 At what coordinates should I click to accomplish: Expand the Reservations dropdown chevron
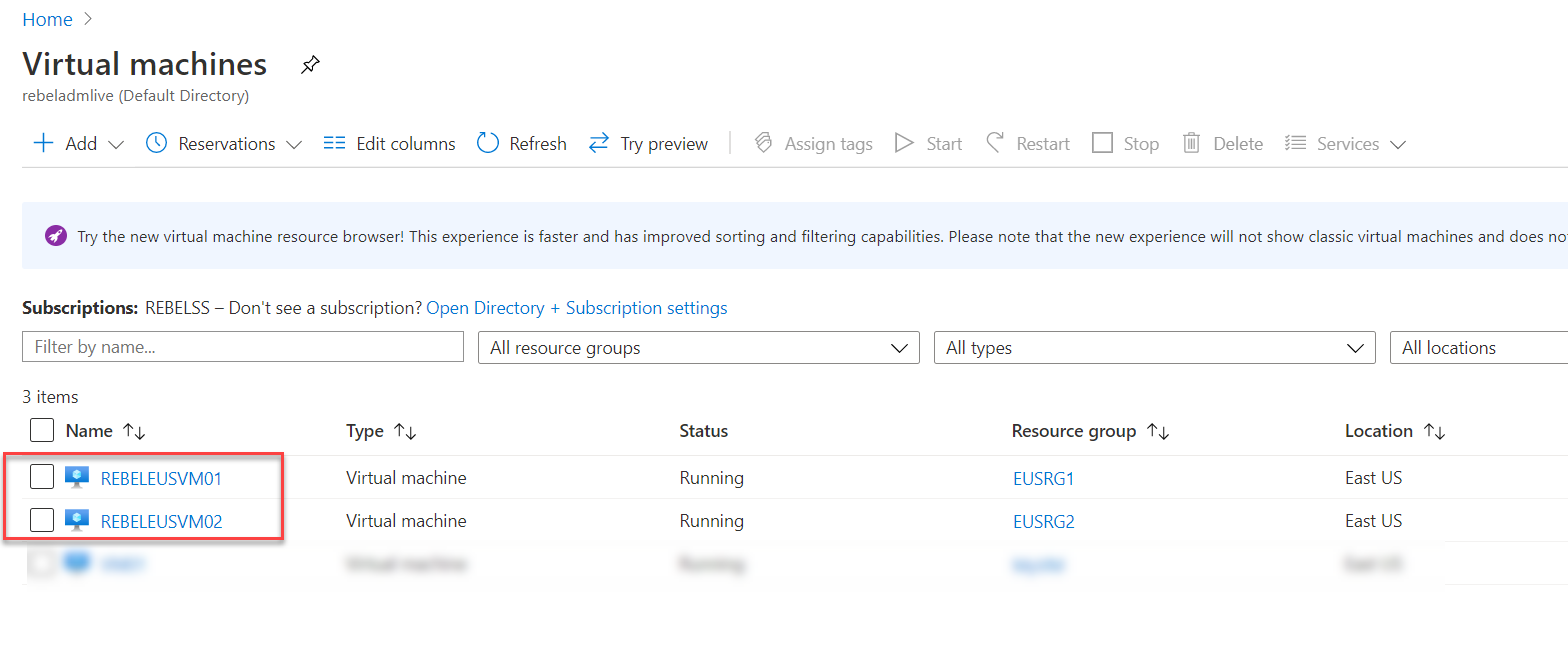click(293, 144)
